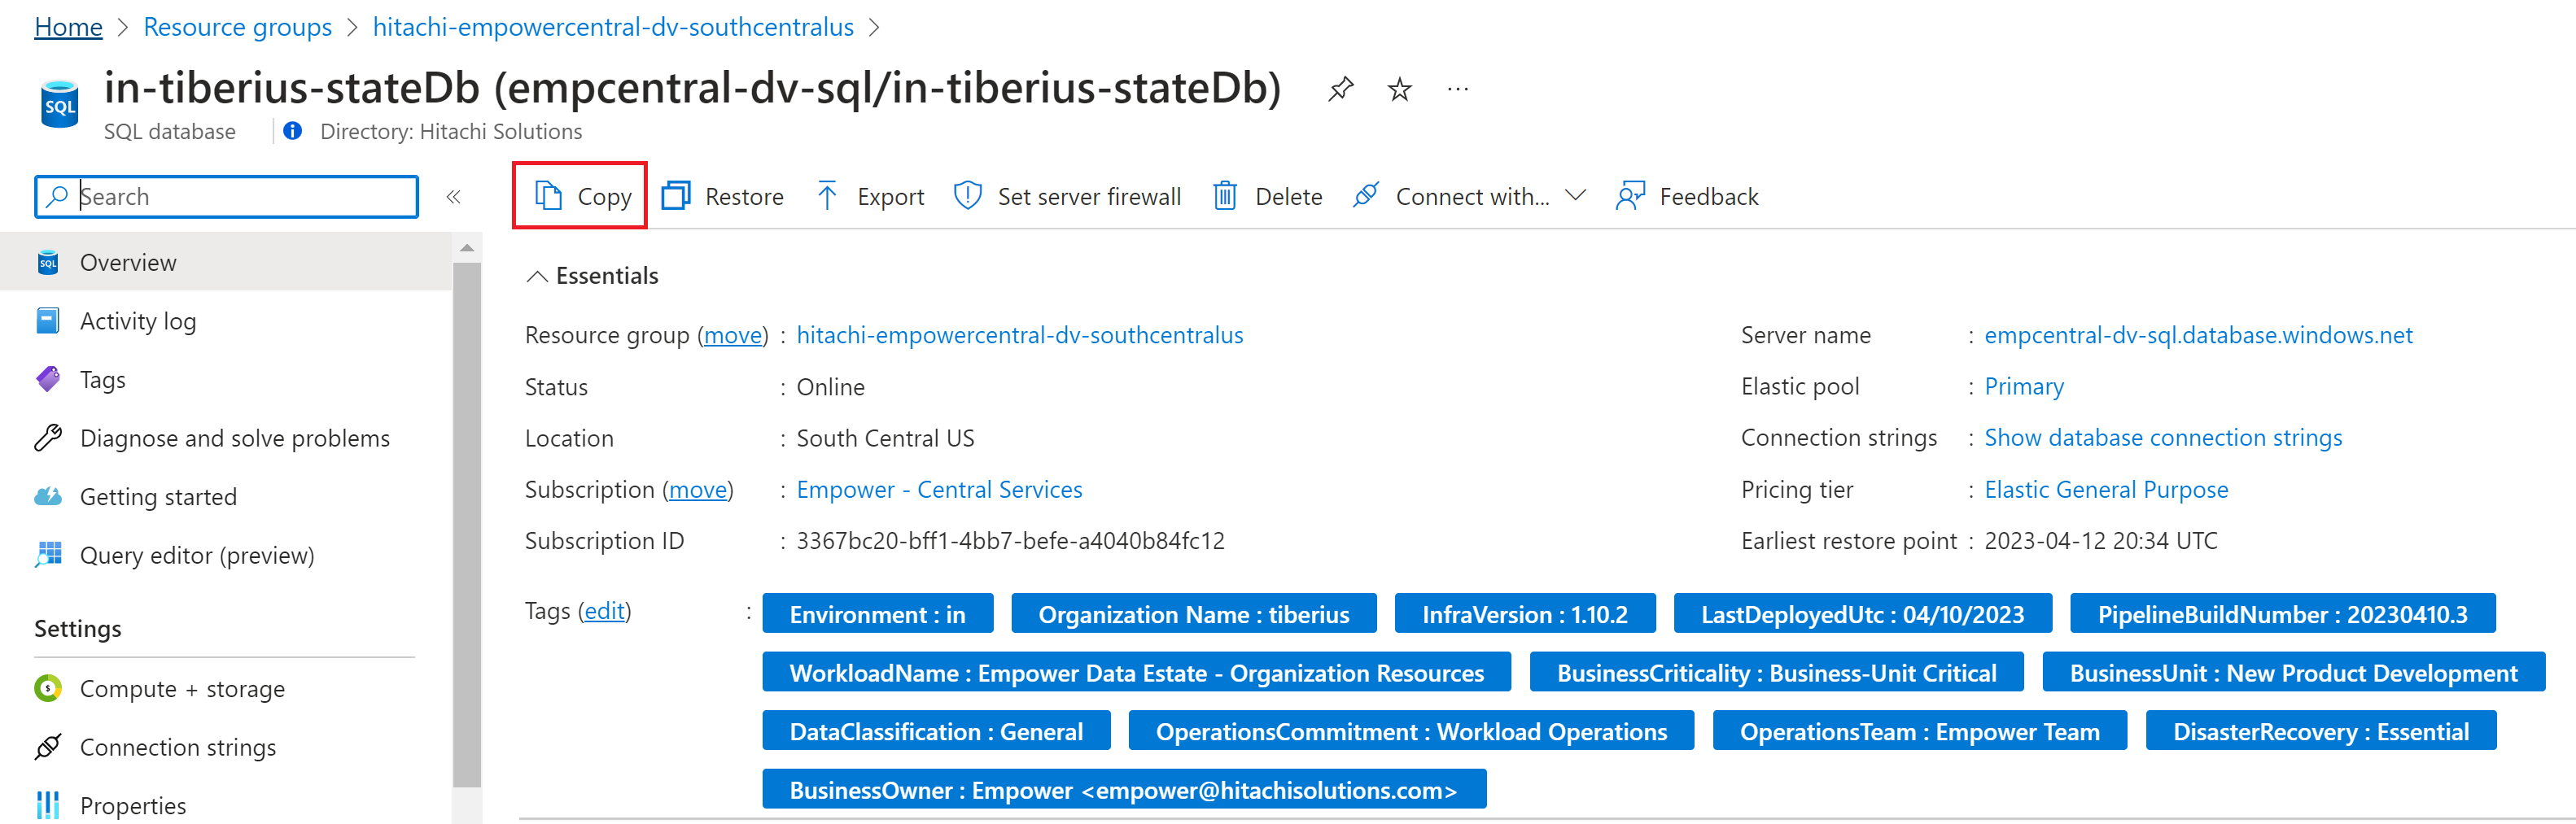The width and height of the screenshot is (2576, 824).
Task: Open the Primary elastic pool link
Action: pos(2024,386)
